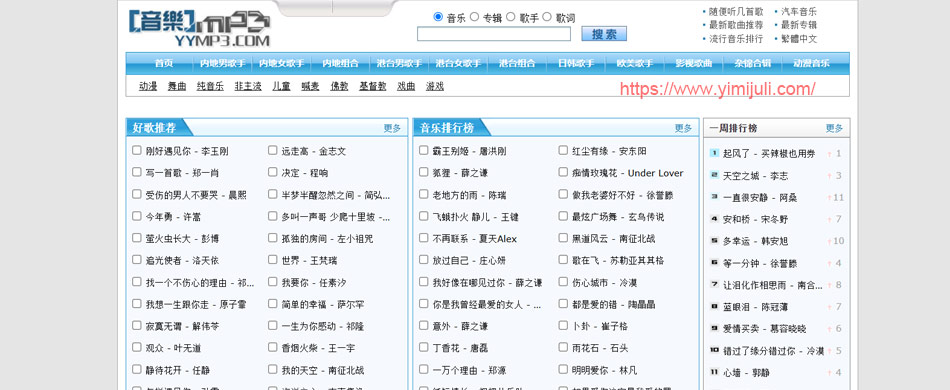Open song 天空之城 - 李志 in weekly chart

click(755, 176)
